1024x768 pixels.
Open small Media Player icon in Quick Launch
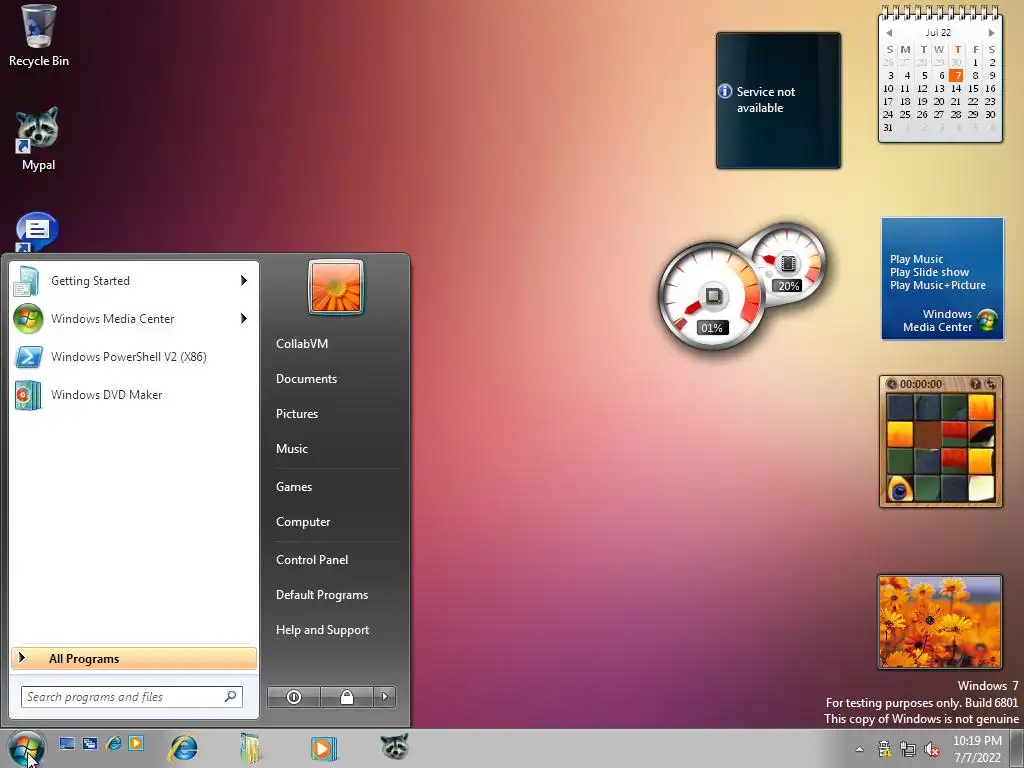tap(136, 743)
